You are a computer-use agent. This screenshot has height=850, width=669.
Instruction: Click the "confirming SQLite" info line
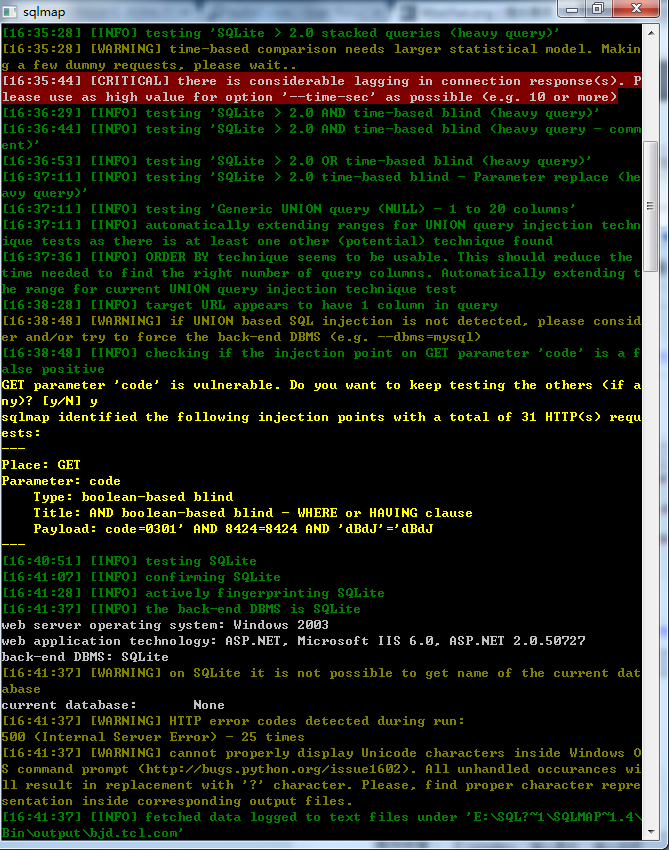tap(141, 577)
